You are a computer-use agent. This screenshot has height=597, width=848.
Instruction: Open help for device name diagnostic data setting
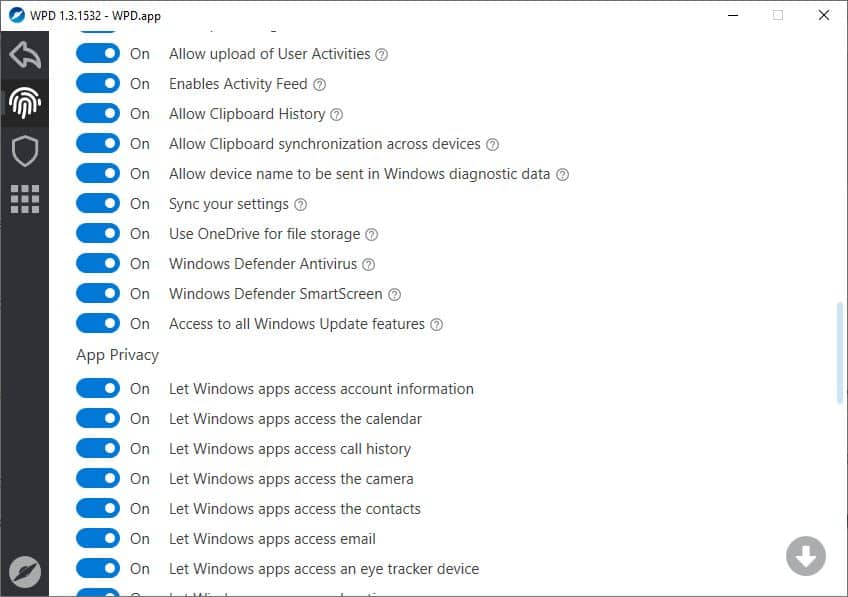(562, 174)
